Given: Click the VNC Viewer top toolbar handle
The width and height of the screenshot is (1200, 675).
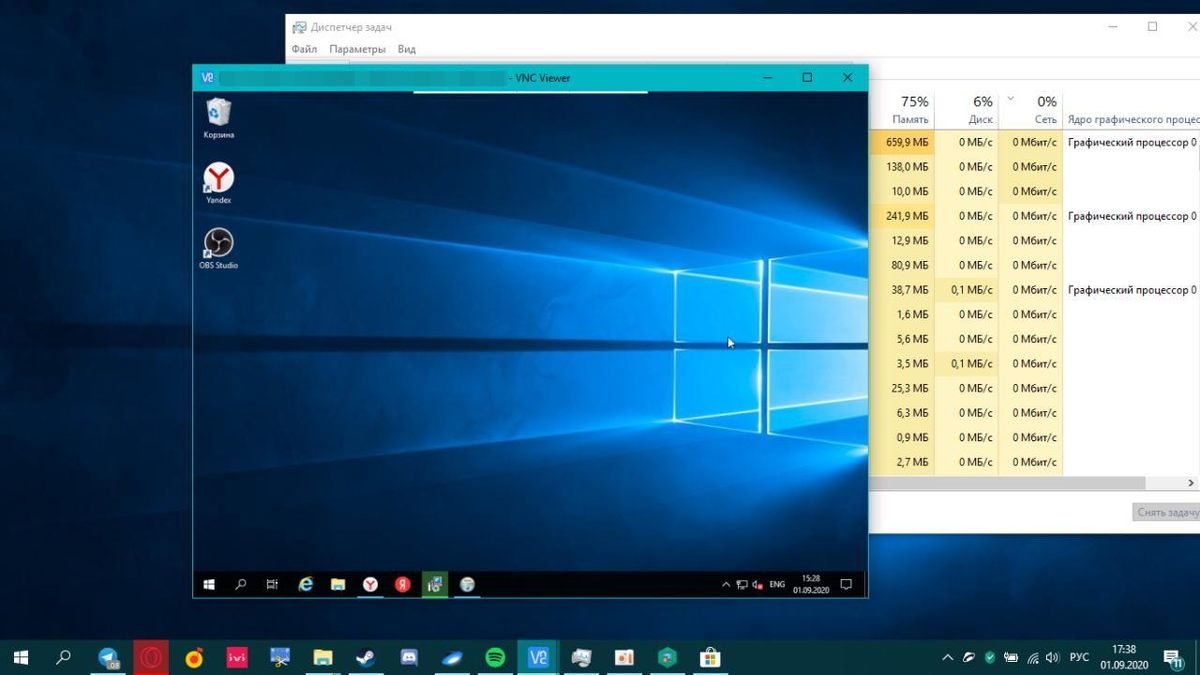Looking at the screenshot, I should coord(530,93).
